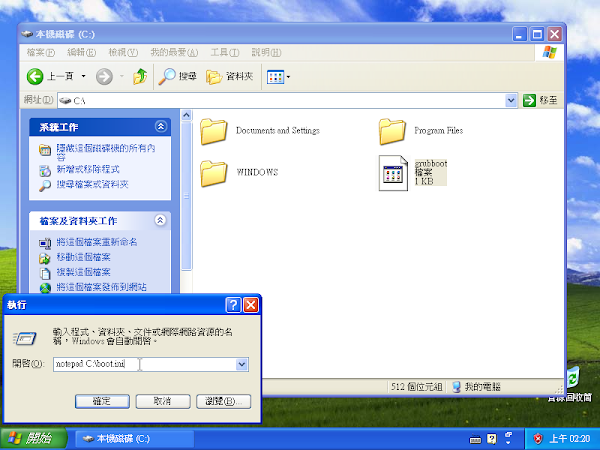Open the forward button history dropdown arrow
Screen dimensions: 600x450
[122, 77]
